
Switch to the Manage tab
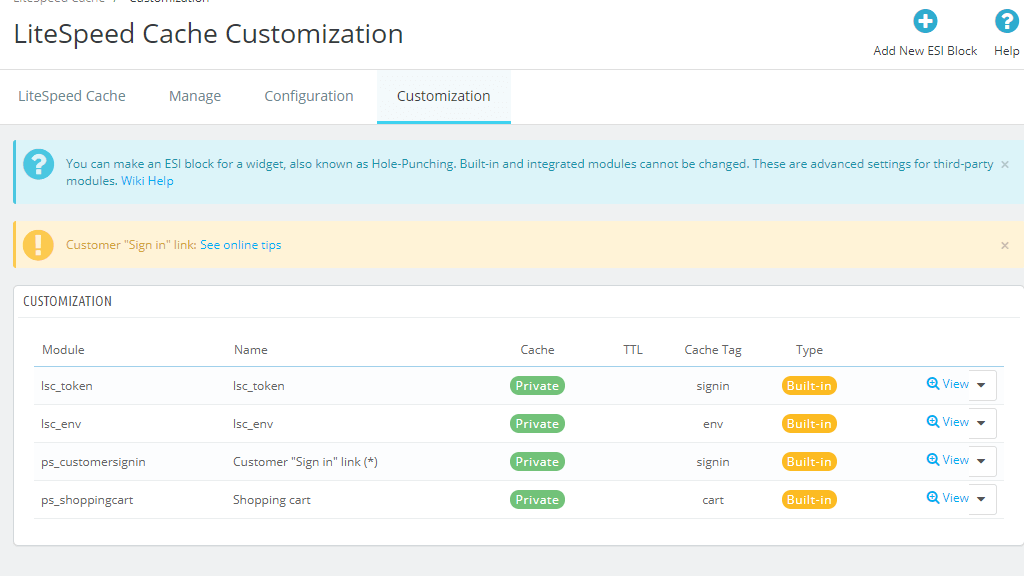195,96
